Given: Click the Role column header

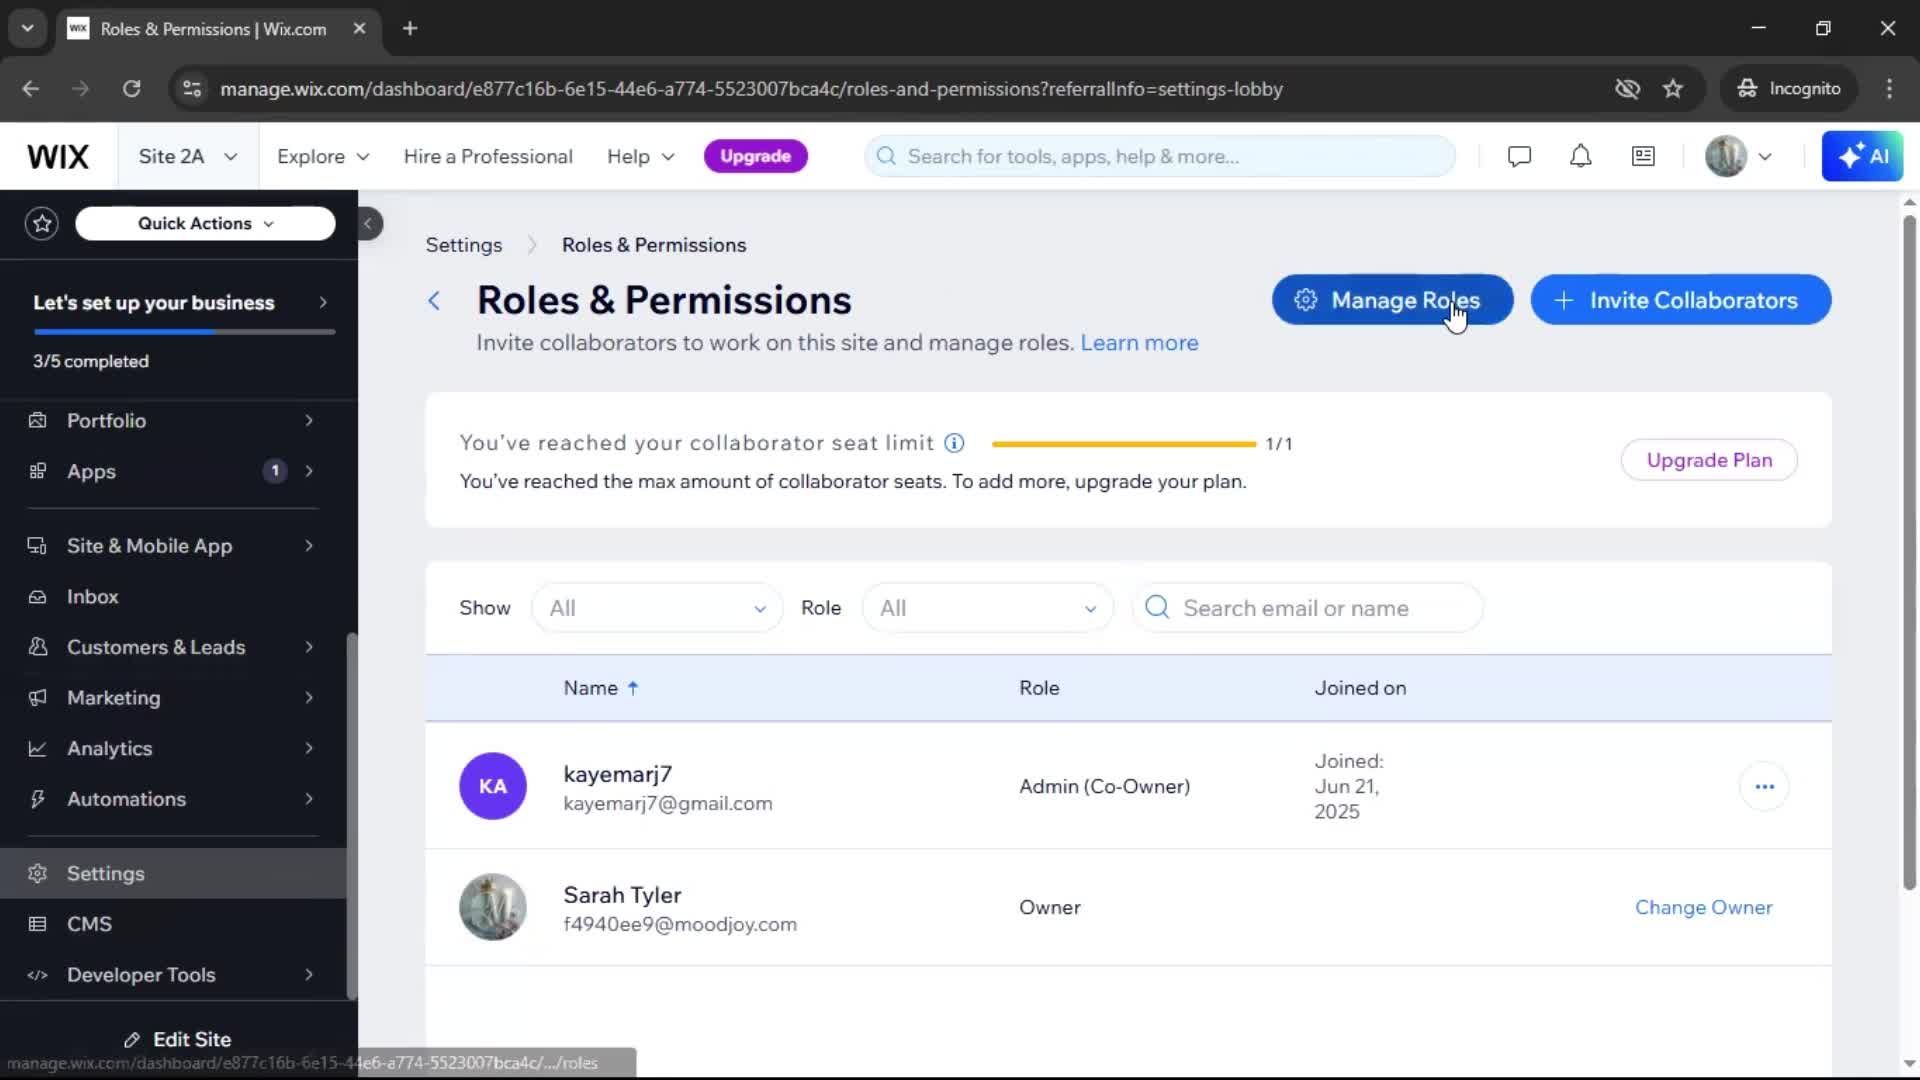Looking at the screenshot, I should click(1039, 688).
